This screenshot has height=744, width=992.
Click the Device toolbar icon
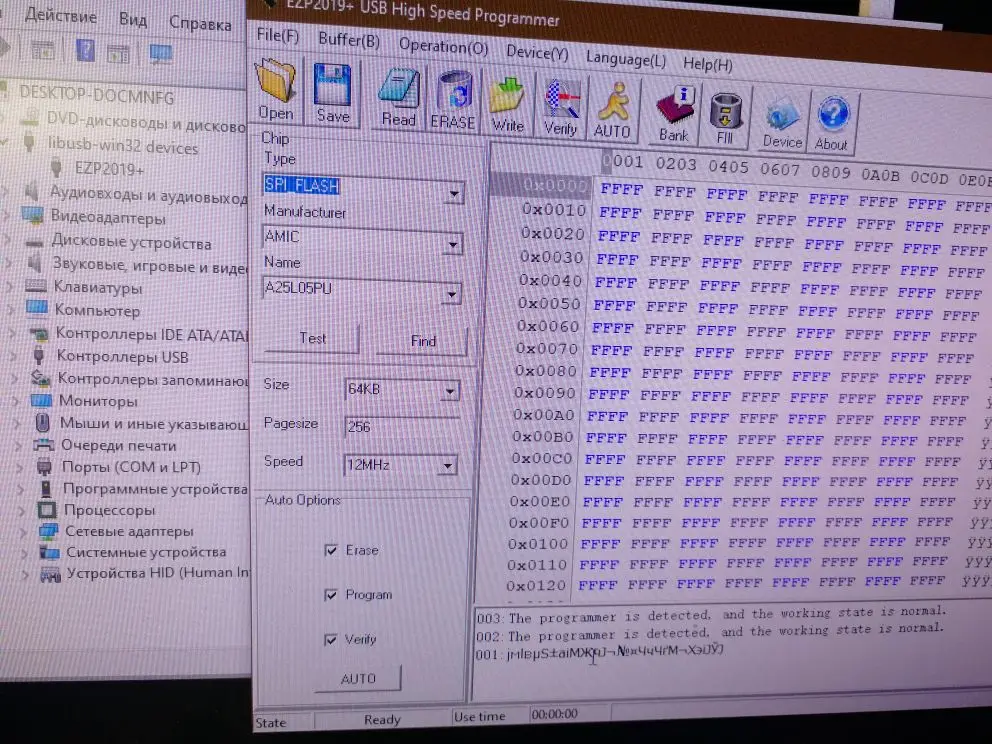tap(783, 115)
